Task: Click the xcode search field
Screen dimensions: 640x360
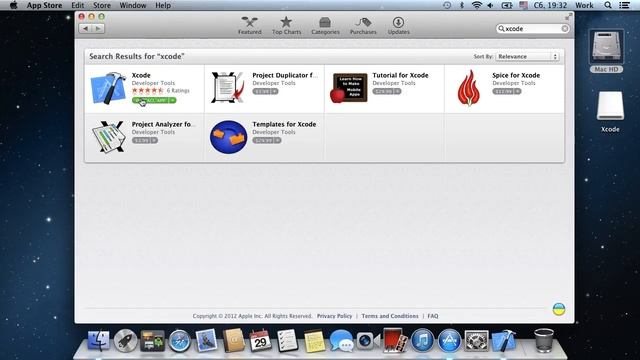Action: tap(532, 29)
